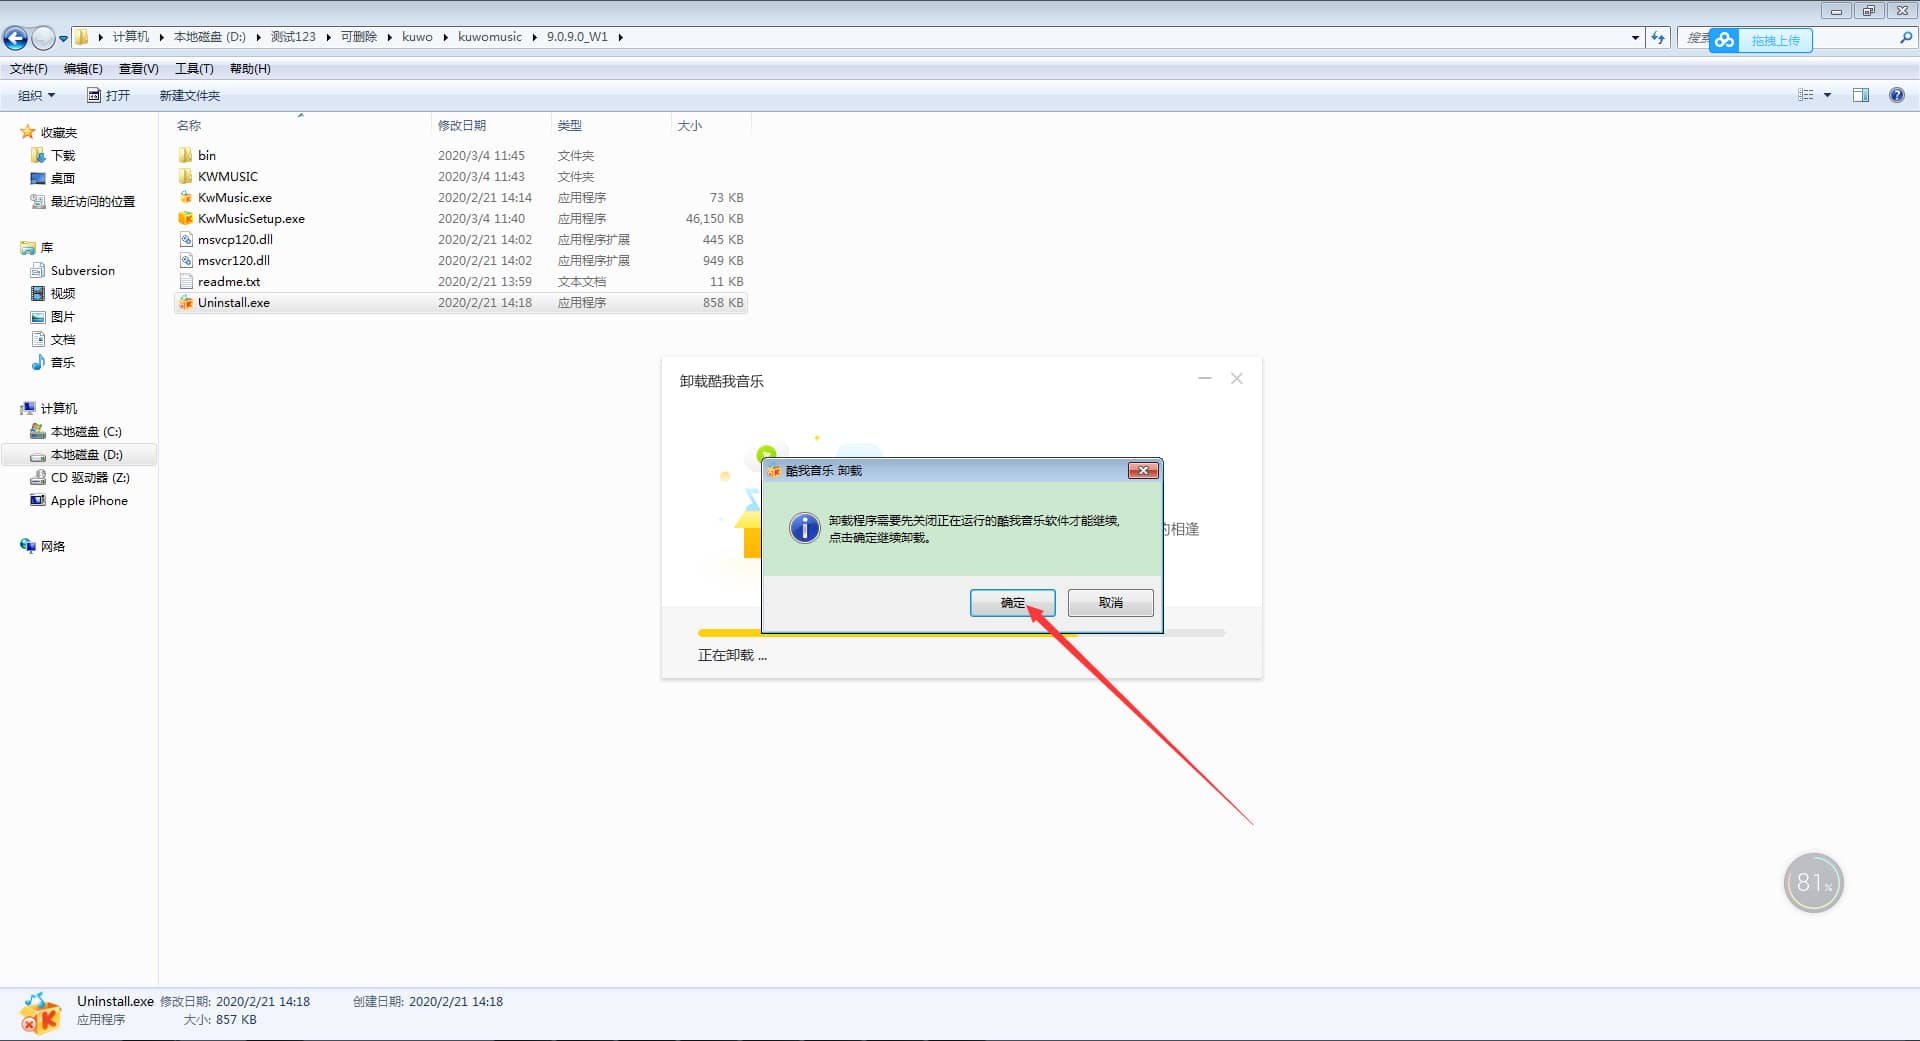Select readme.txt in the file list
1920x1041 pixels.
[x=228, y=281]
